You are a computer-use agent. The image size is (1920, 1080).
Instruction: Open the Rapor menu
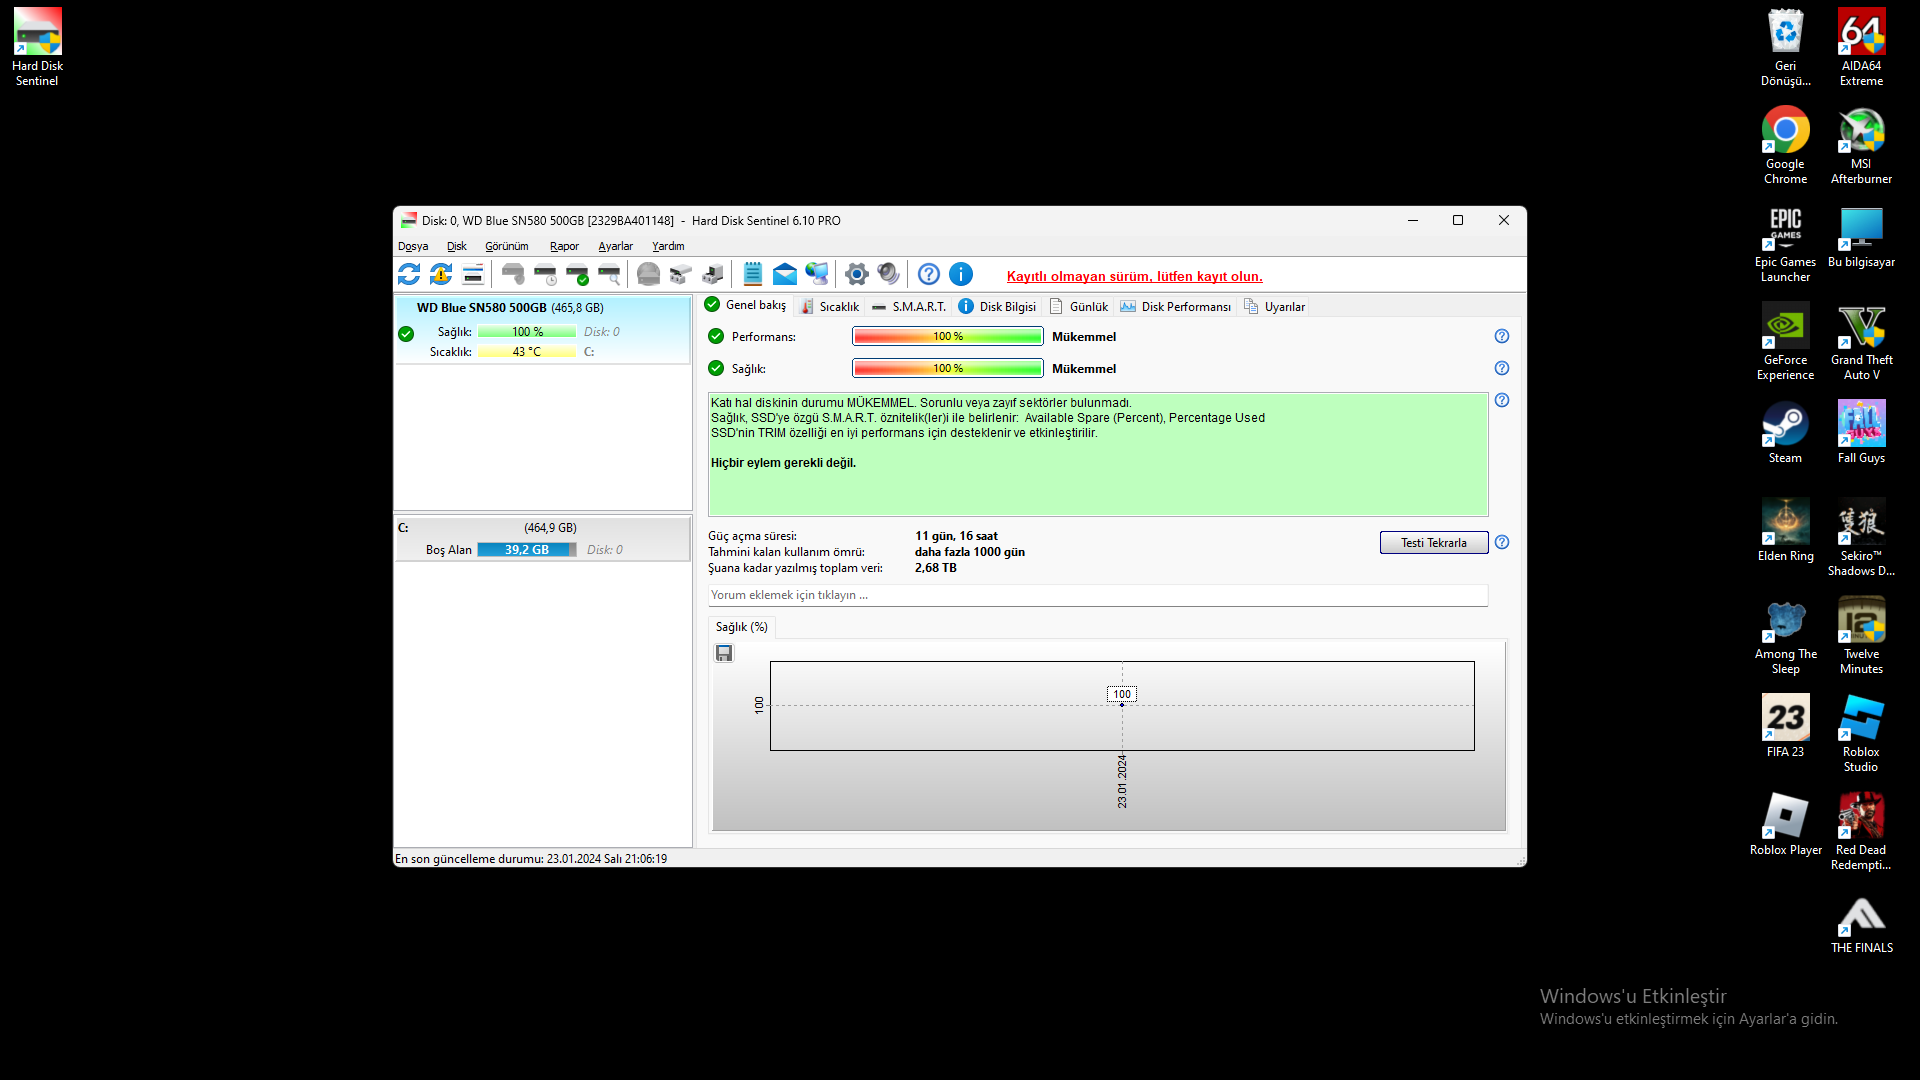pos(564,246)
